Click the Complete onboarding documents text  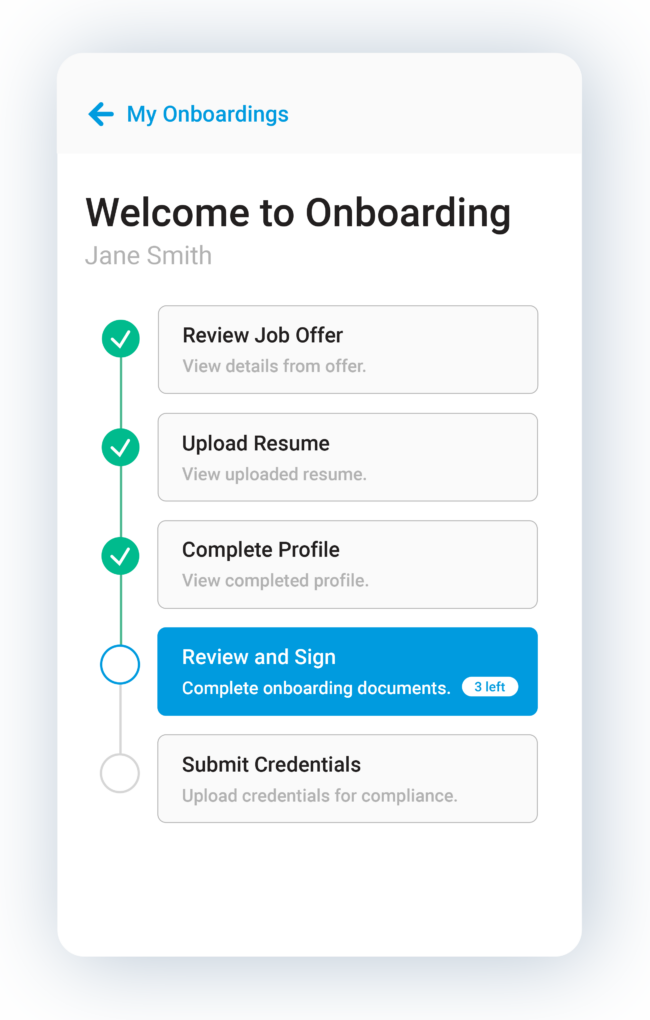coord(316,688)
